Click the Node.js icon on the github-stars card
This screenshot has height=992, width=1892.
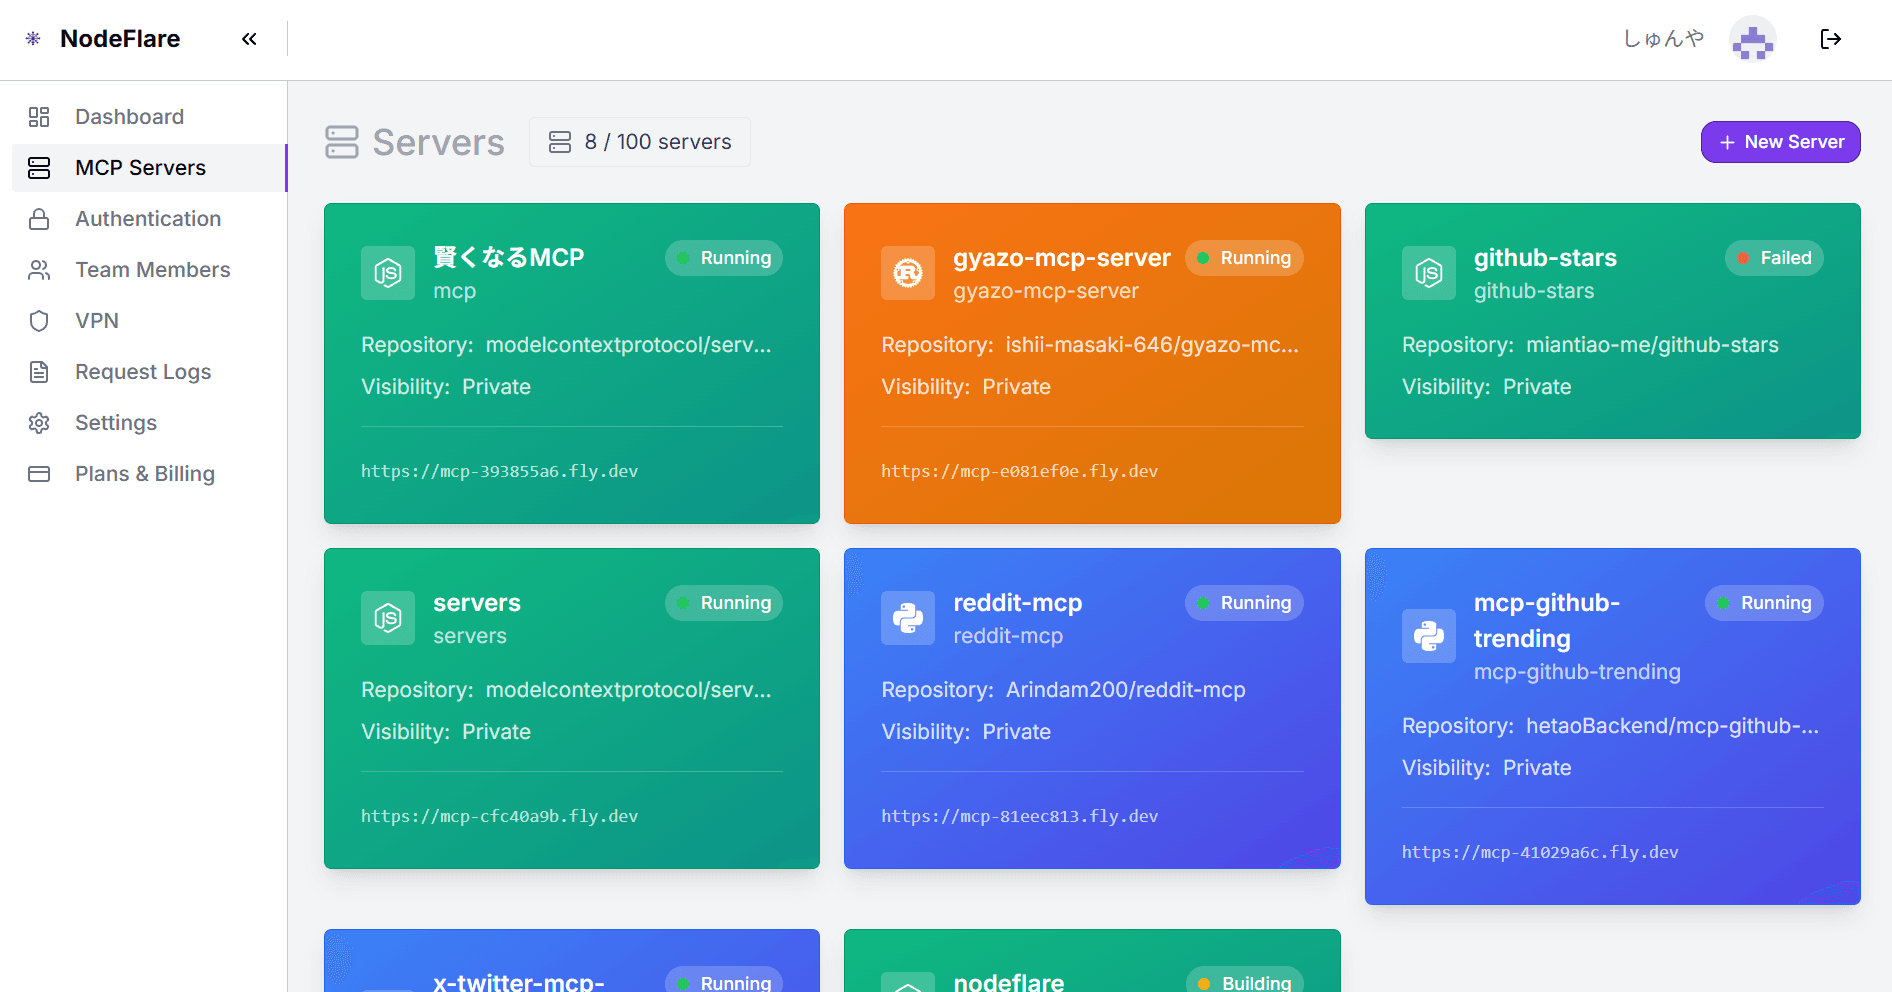tap(1429, 273)
